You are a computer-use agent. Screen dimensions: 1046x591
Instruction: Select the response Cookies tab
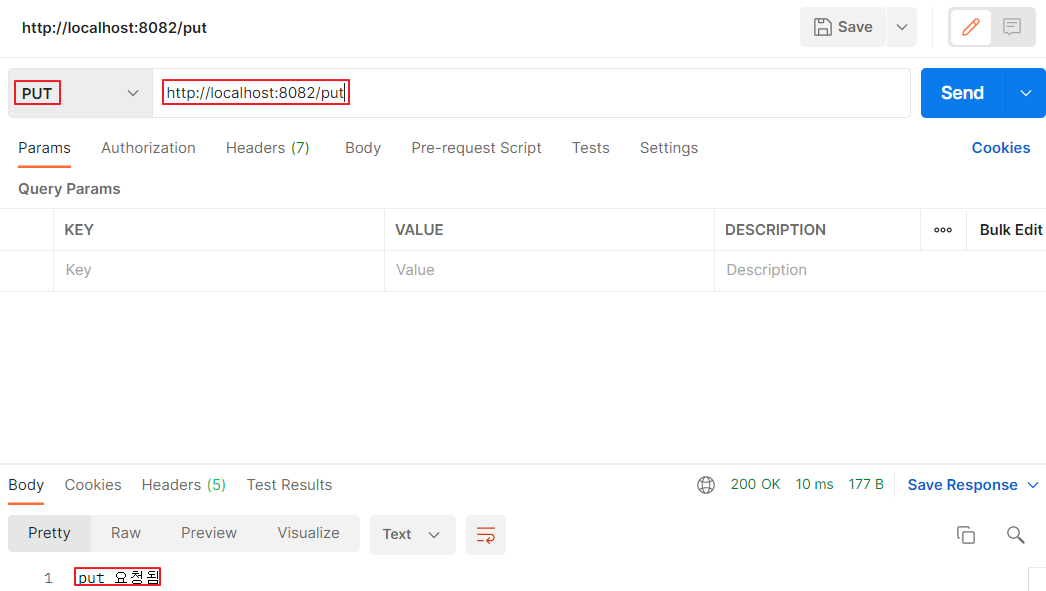[x=93, y=485]
